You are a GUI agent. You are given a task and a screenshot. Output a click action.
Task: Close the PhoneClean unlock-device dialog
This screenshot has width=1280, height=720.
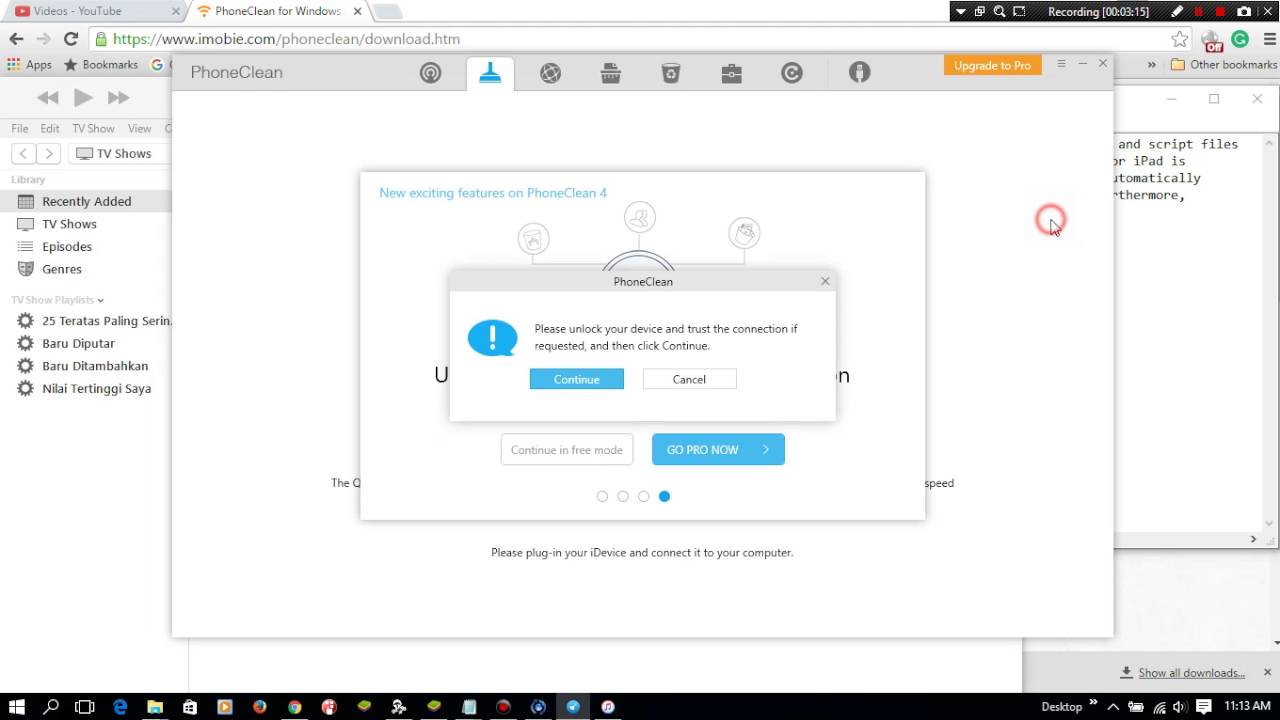point(825,281)
